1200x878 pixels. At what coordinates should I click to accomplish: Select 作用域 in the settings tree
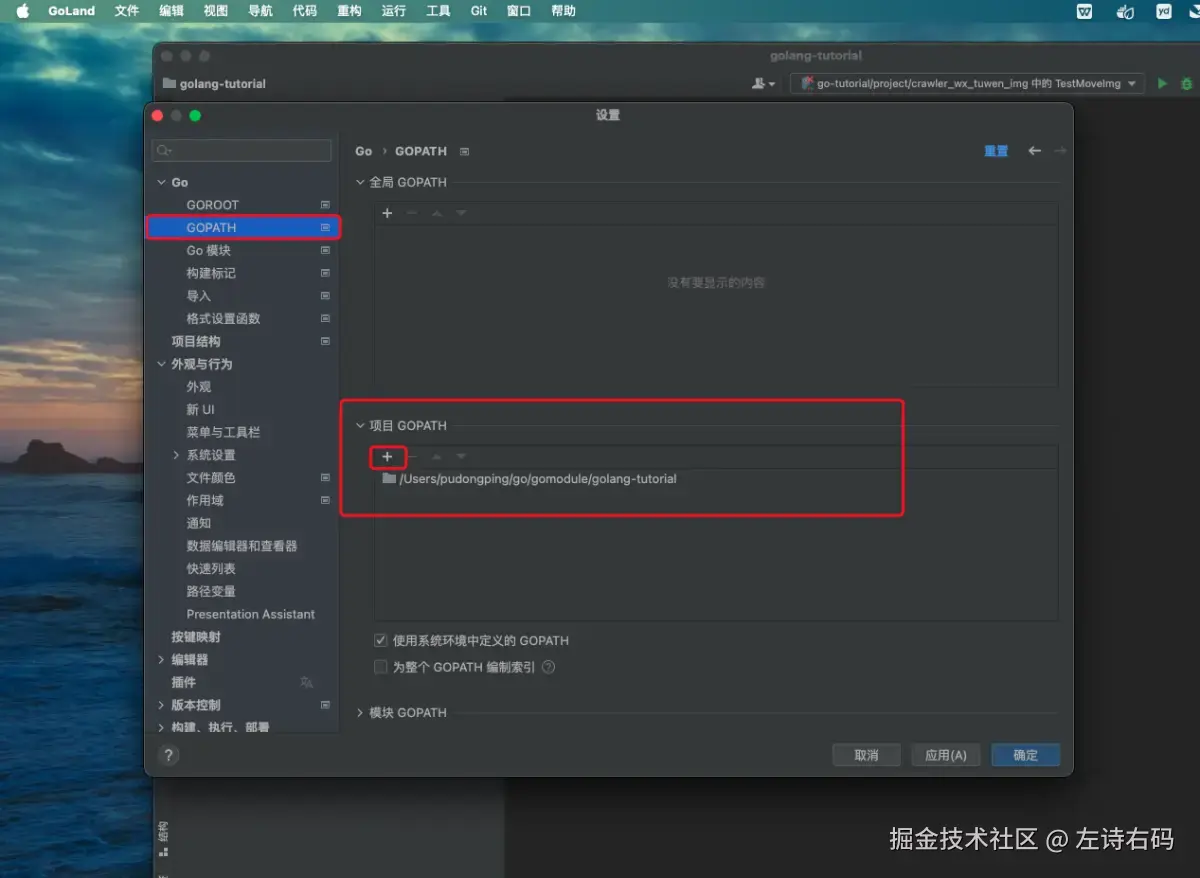click(x=205, y=501)
